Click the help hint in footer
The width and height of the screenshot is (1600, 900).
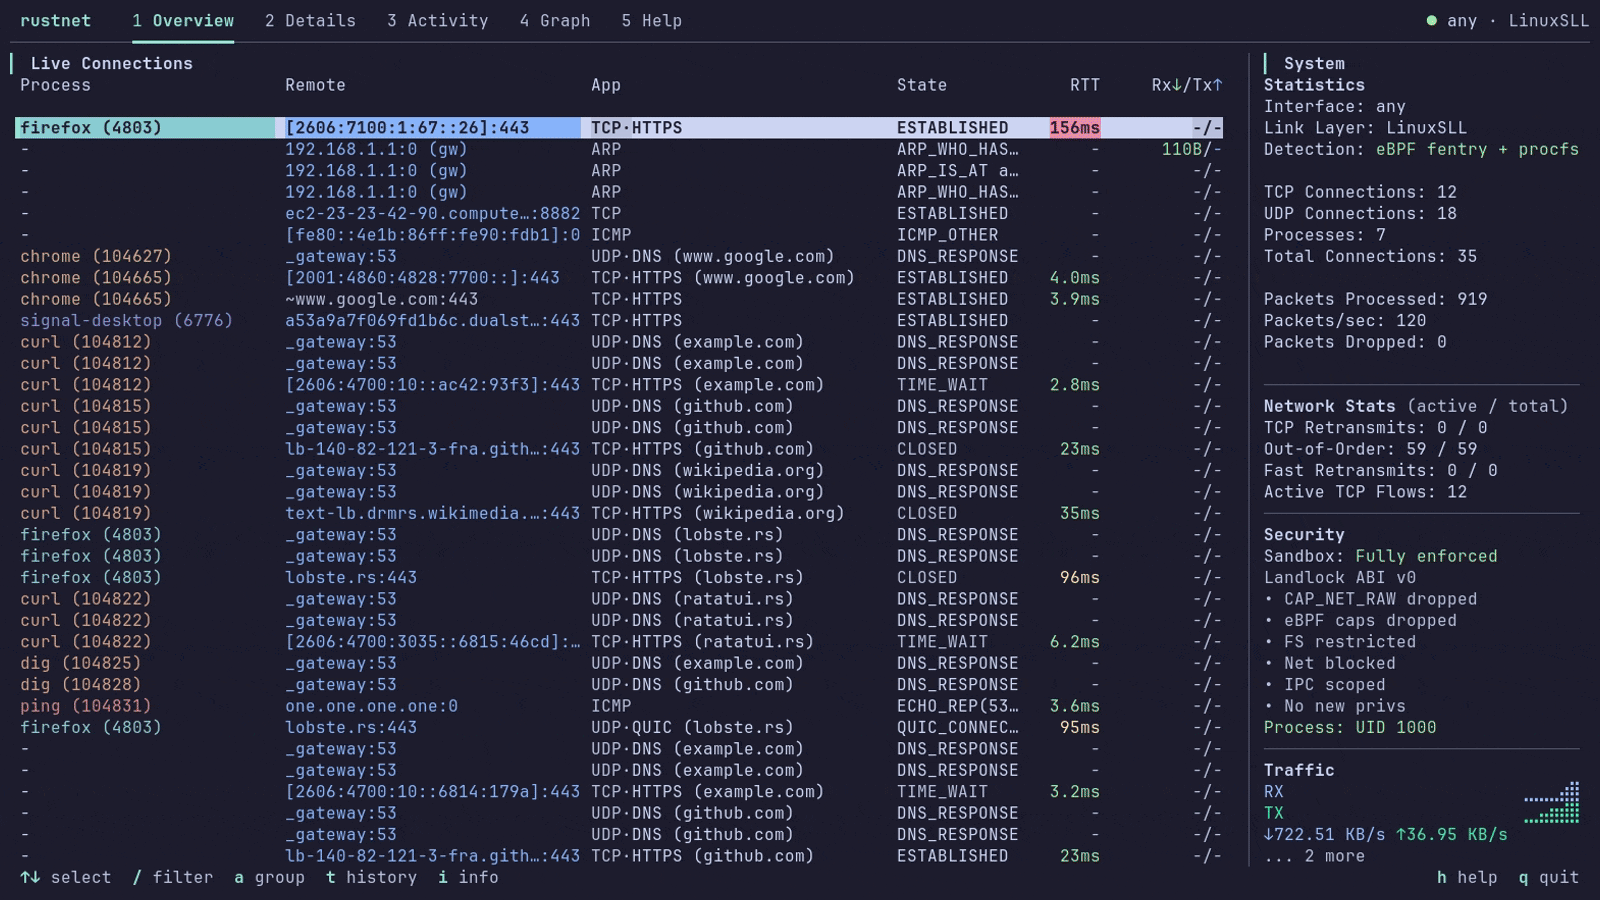click(1467, 877)
